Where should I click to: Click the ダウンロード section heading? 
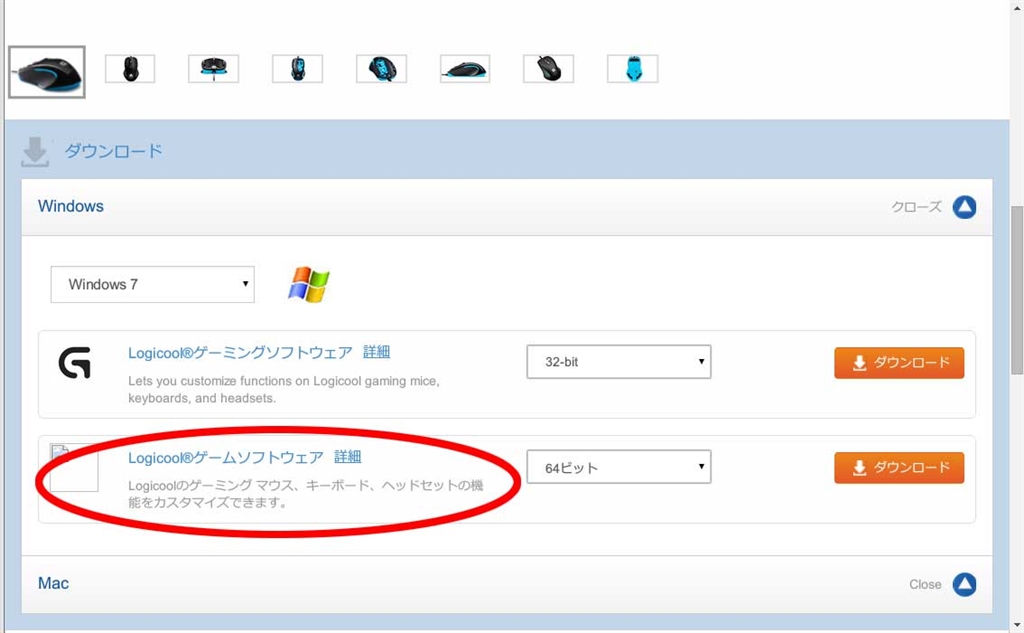coord(113,152)
